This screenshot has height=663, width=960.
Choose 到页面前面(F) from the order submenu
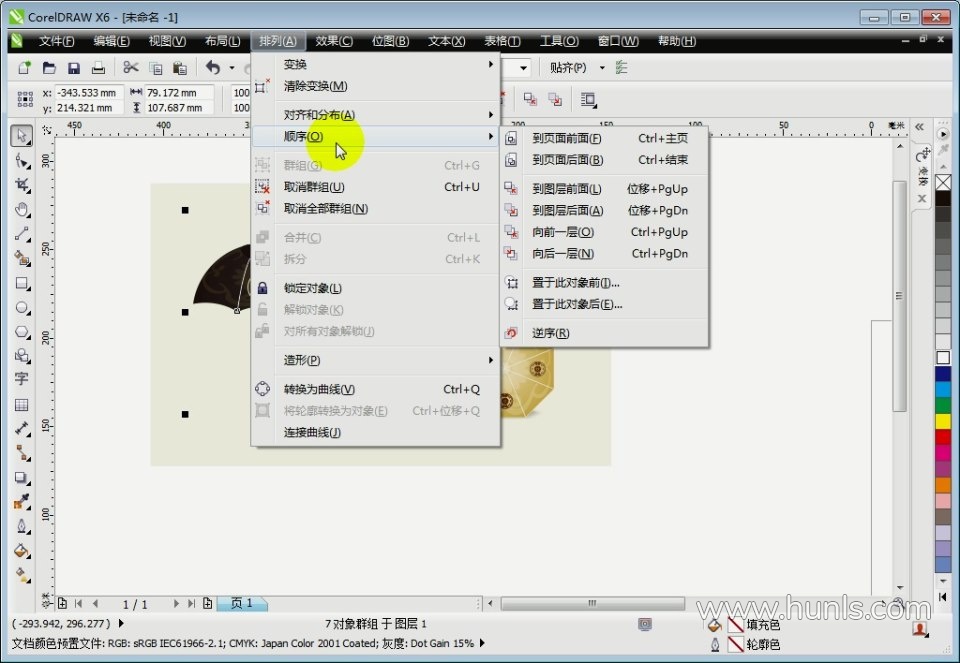[566, 139]
